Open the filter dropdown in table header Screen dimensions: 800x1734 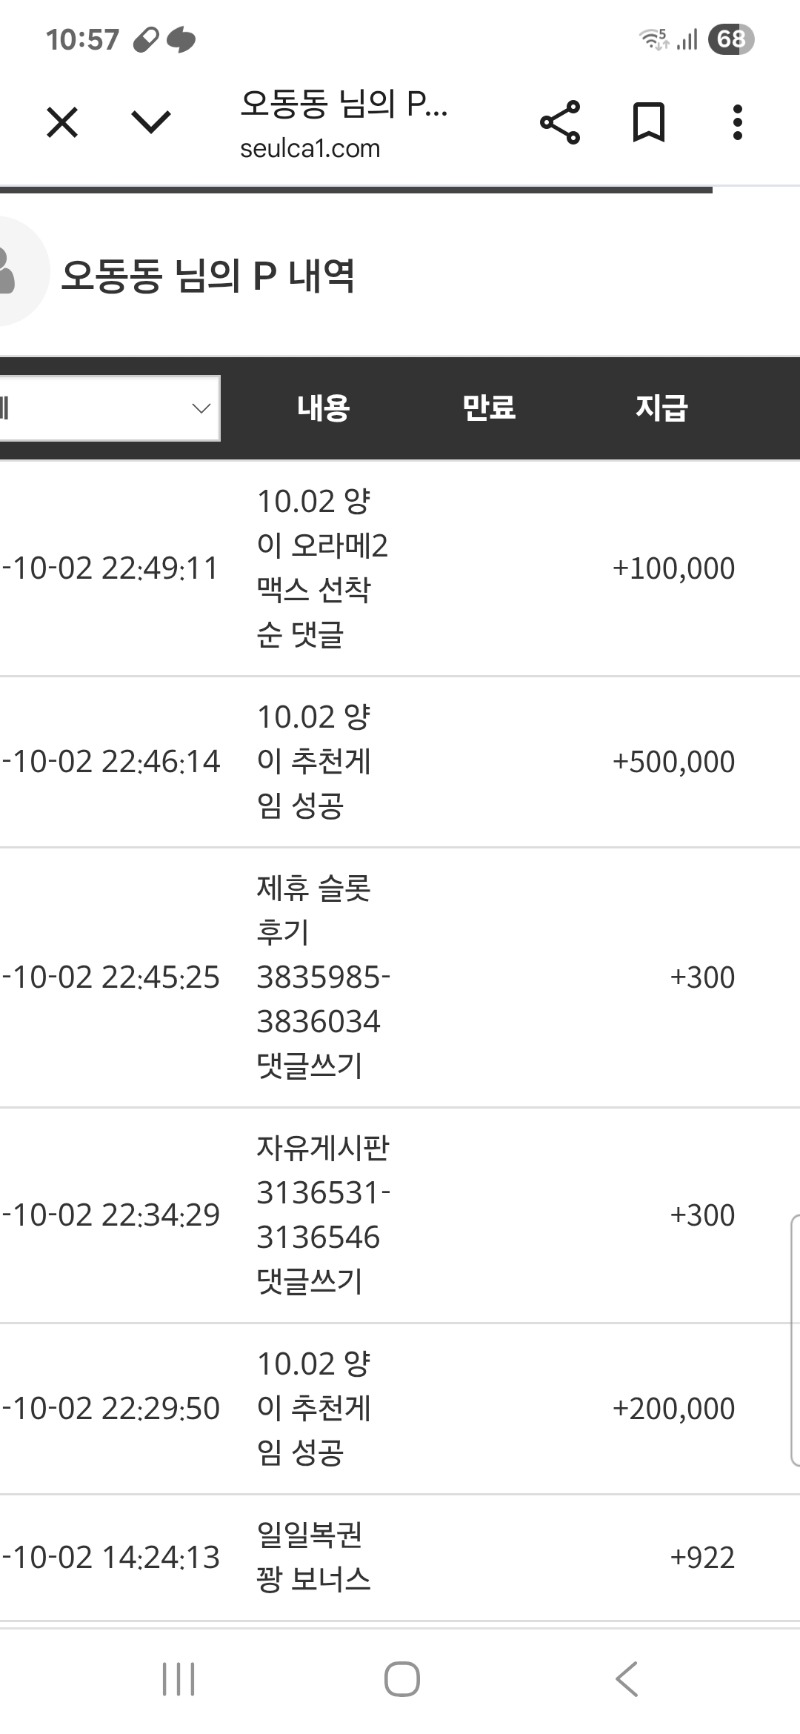point(108,408)
